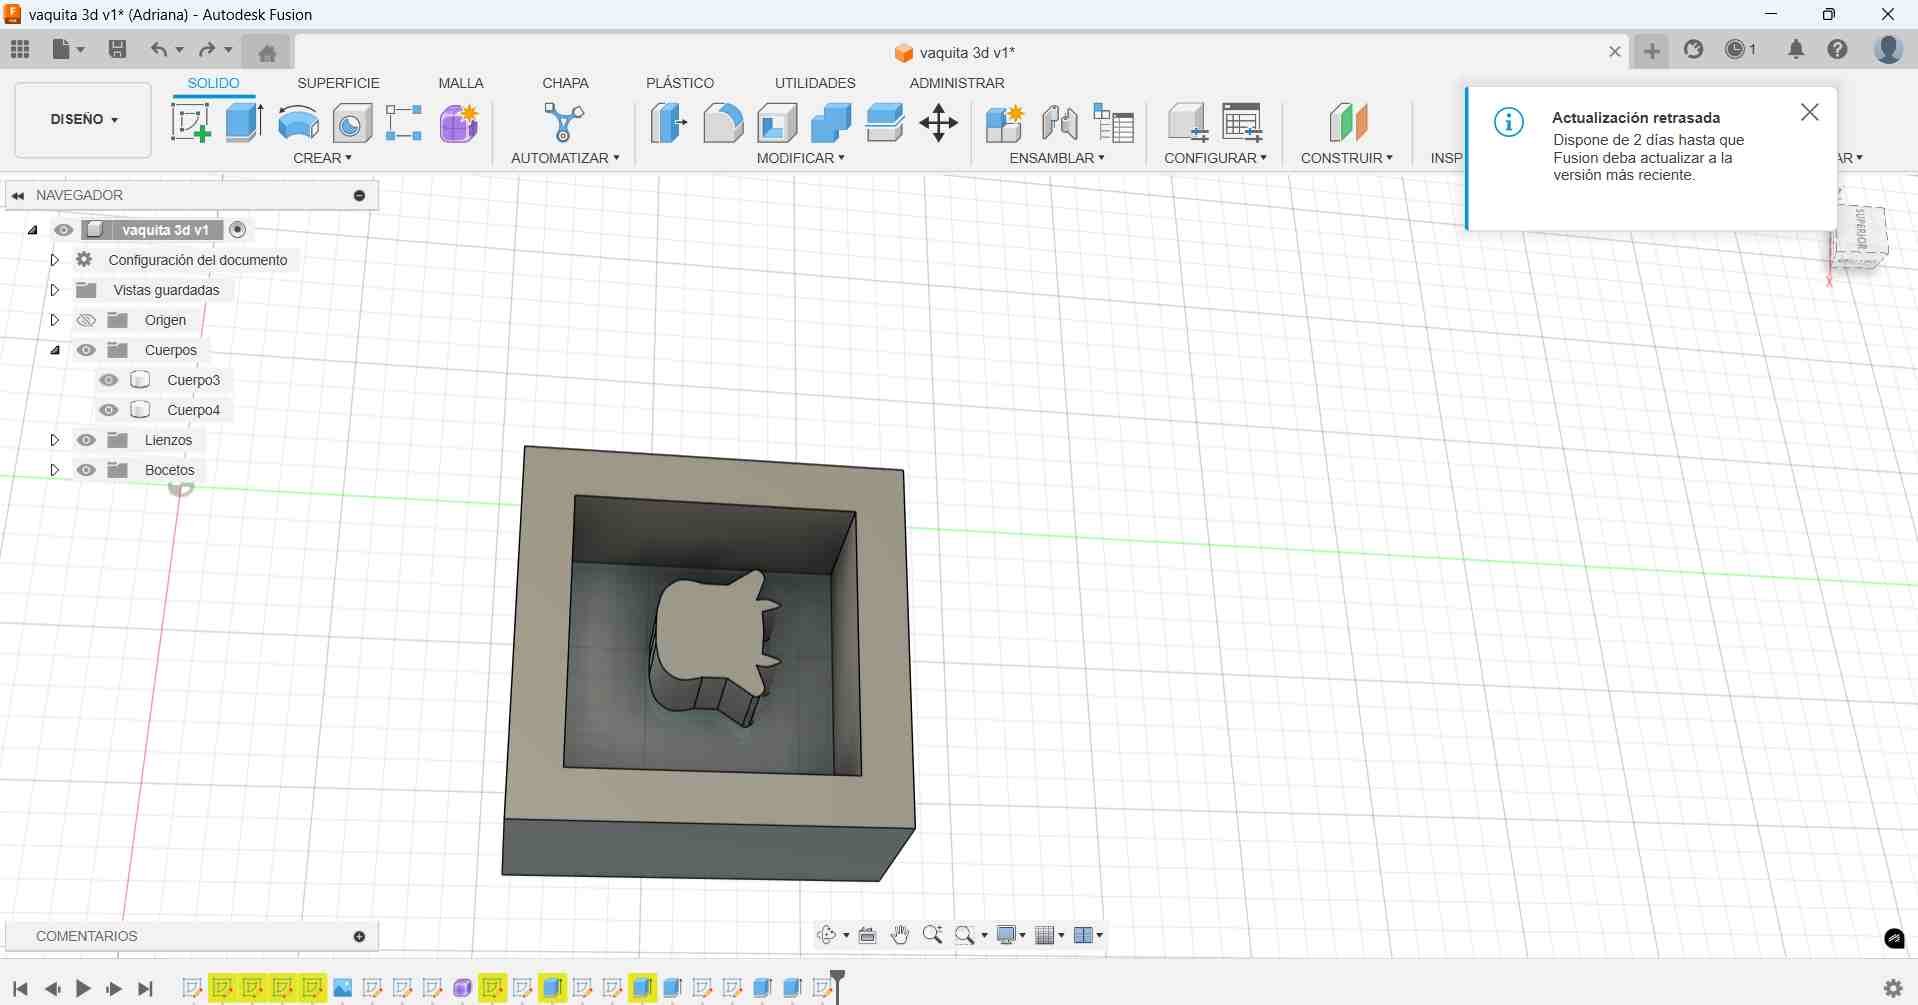Open the Change Parameters table icon
Viewport: 1918px width, 1005px height.
point(1243,123)
